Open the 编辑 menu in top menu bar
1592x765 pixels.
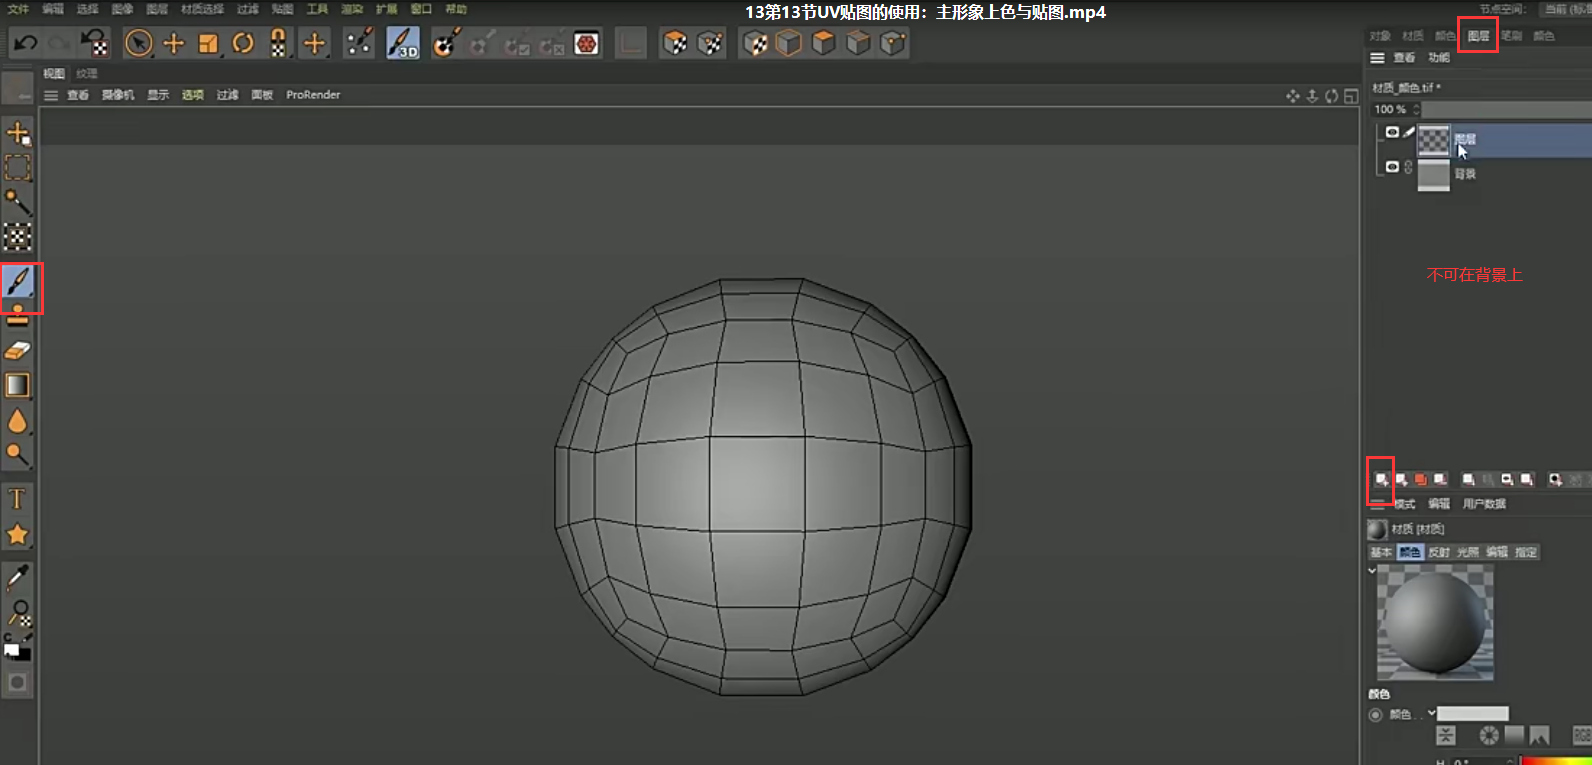click(x=53, y=9)
